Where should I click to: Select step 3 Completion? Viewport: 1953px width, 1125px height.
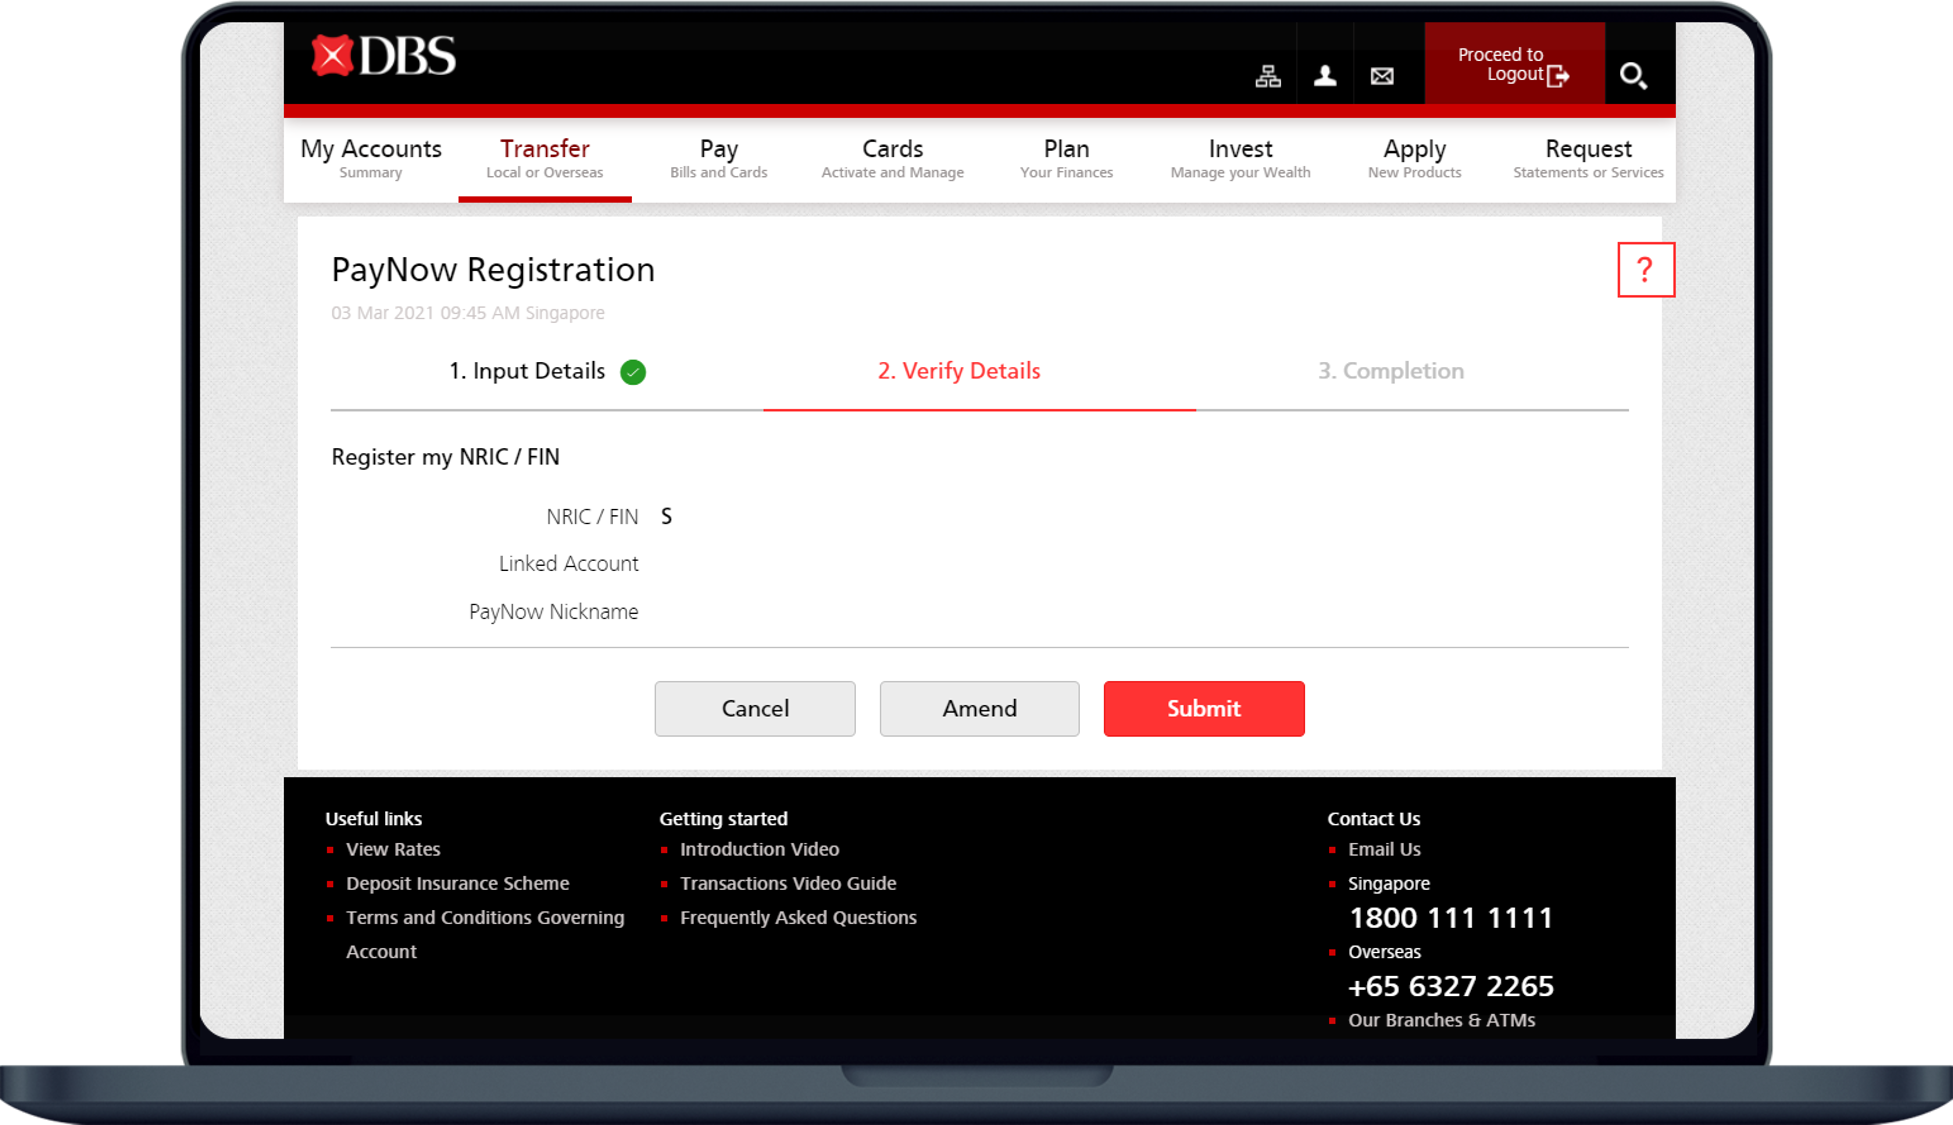click(1391, 371)
